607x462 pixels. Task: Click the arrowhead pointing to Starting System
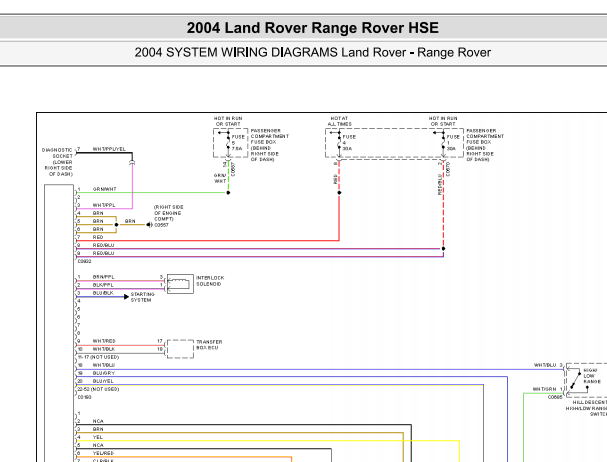(126, 297)
